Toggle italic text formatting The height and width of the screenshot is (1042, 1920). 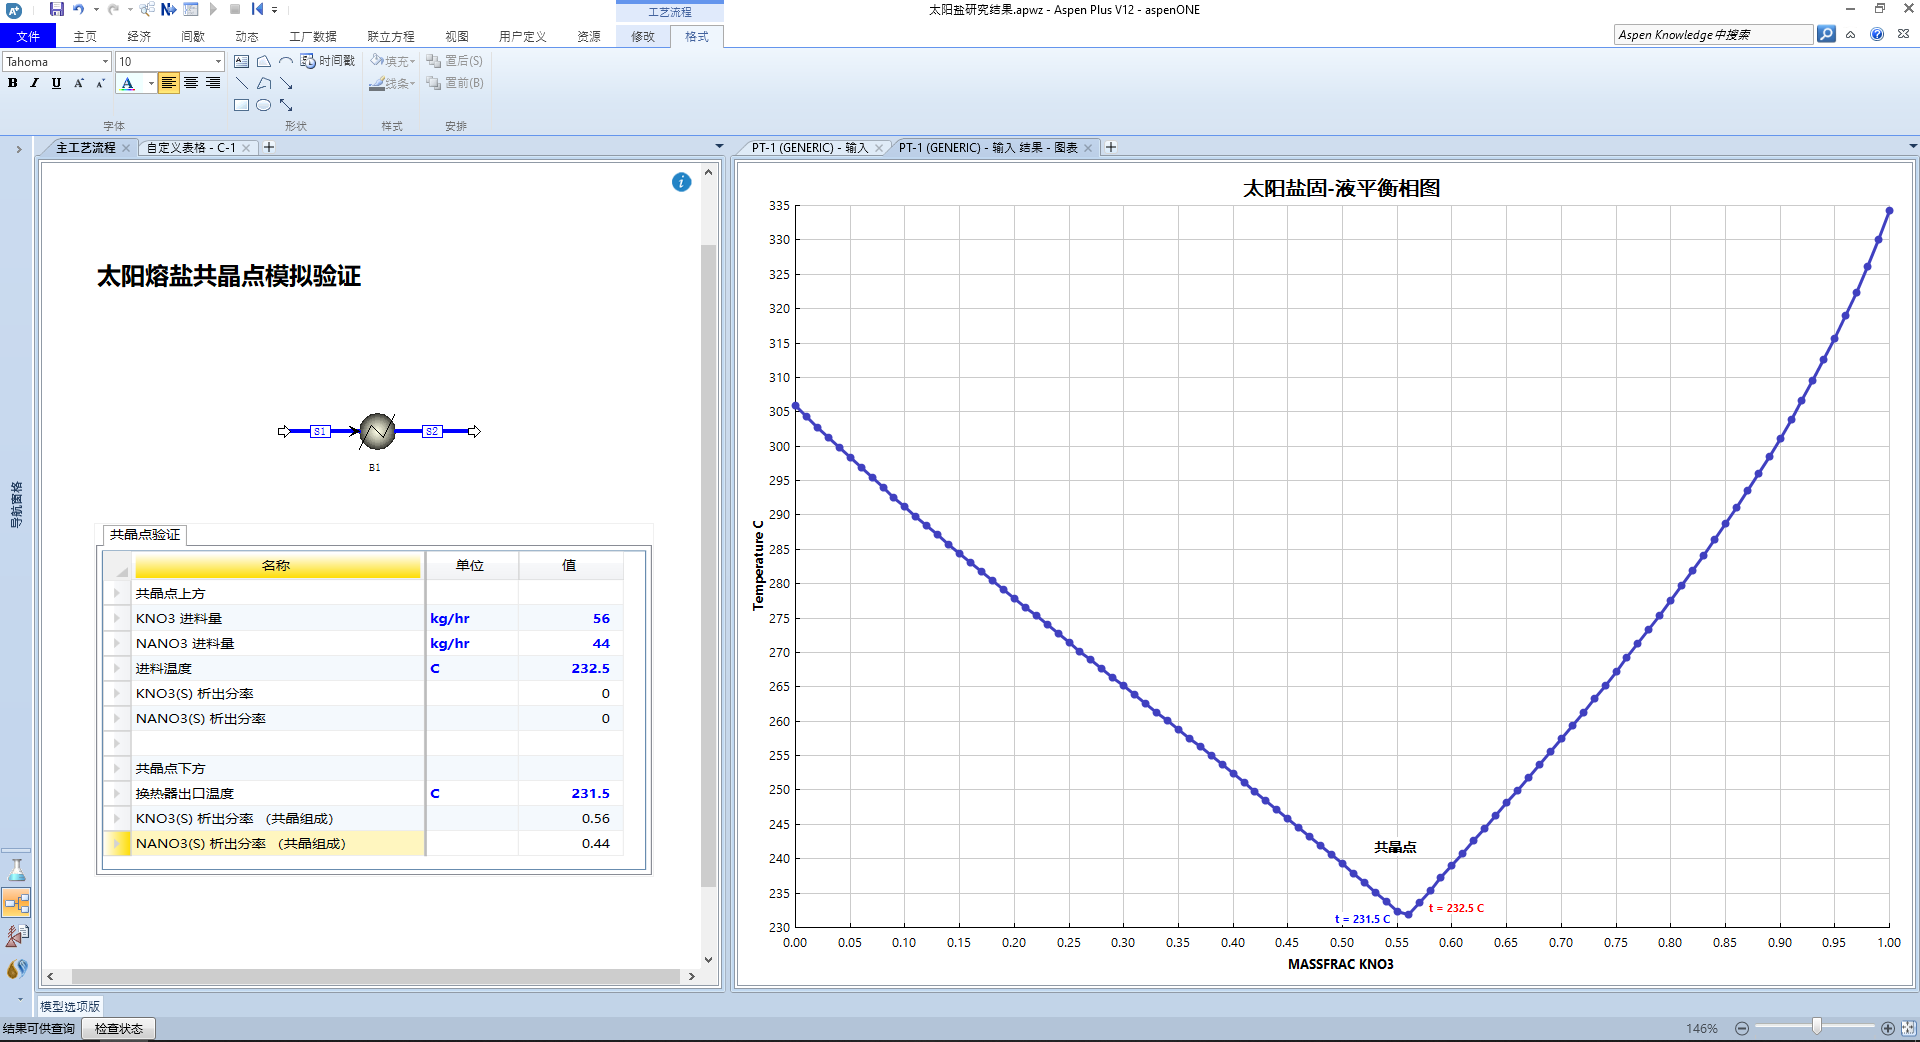35,83
